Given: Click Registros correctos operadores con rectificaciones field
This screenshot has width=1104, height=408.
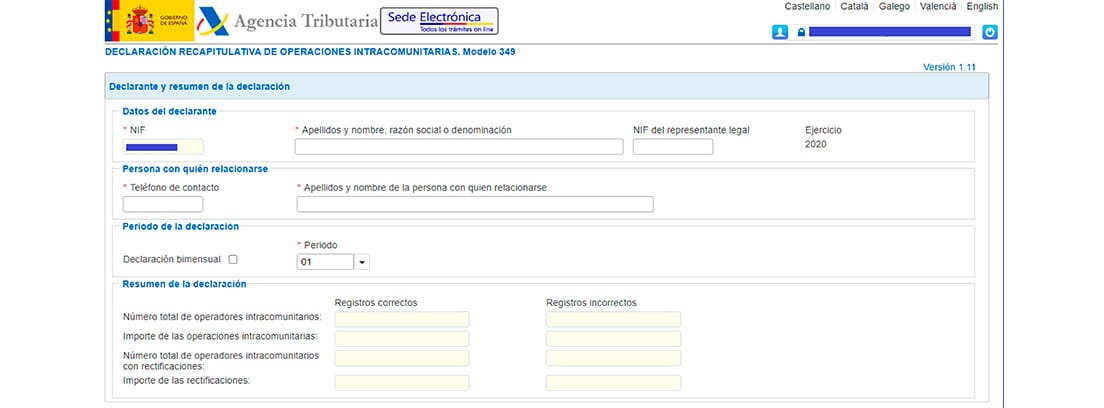Looking at the screenshot, I should tap(402, 358).
